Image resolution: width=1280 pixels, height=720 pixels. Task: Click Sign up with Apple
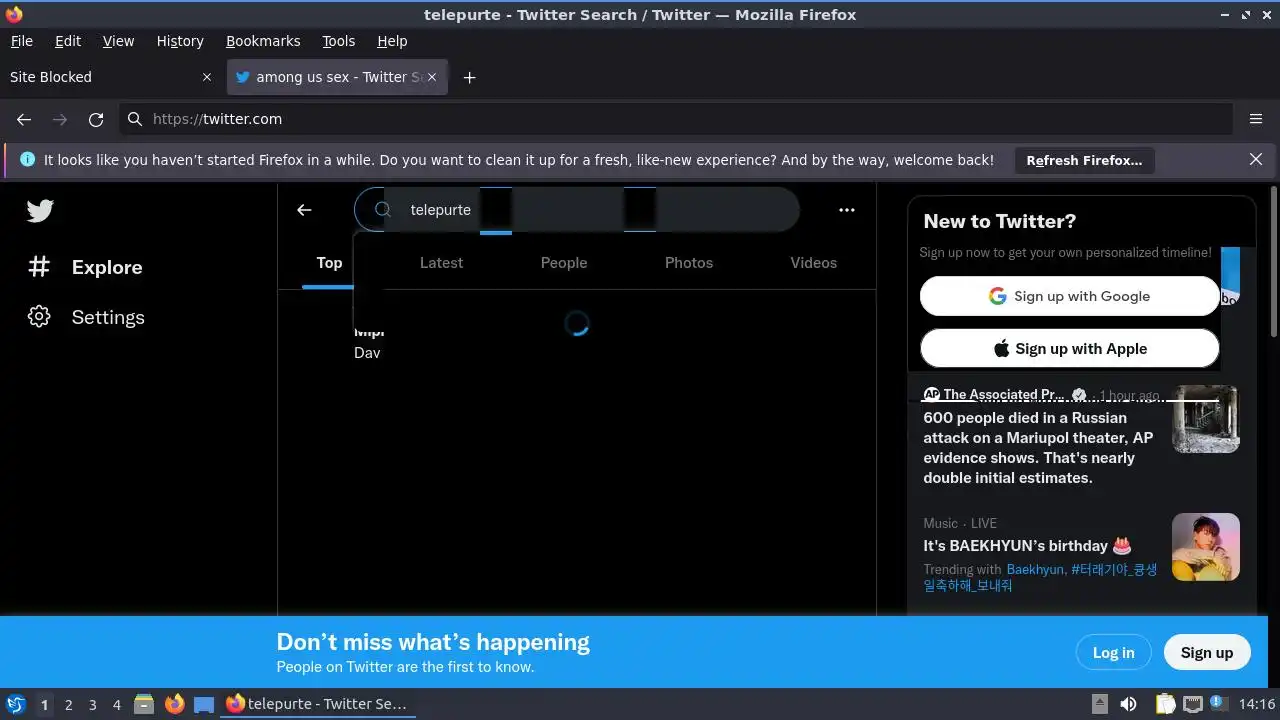coord(1069,349)
